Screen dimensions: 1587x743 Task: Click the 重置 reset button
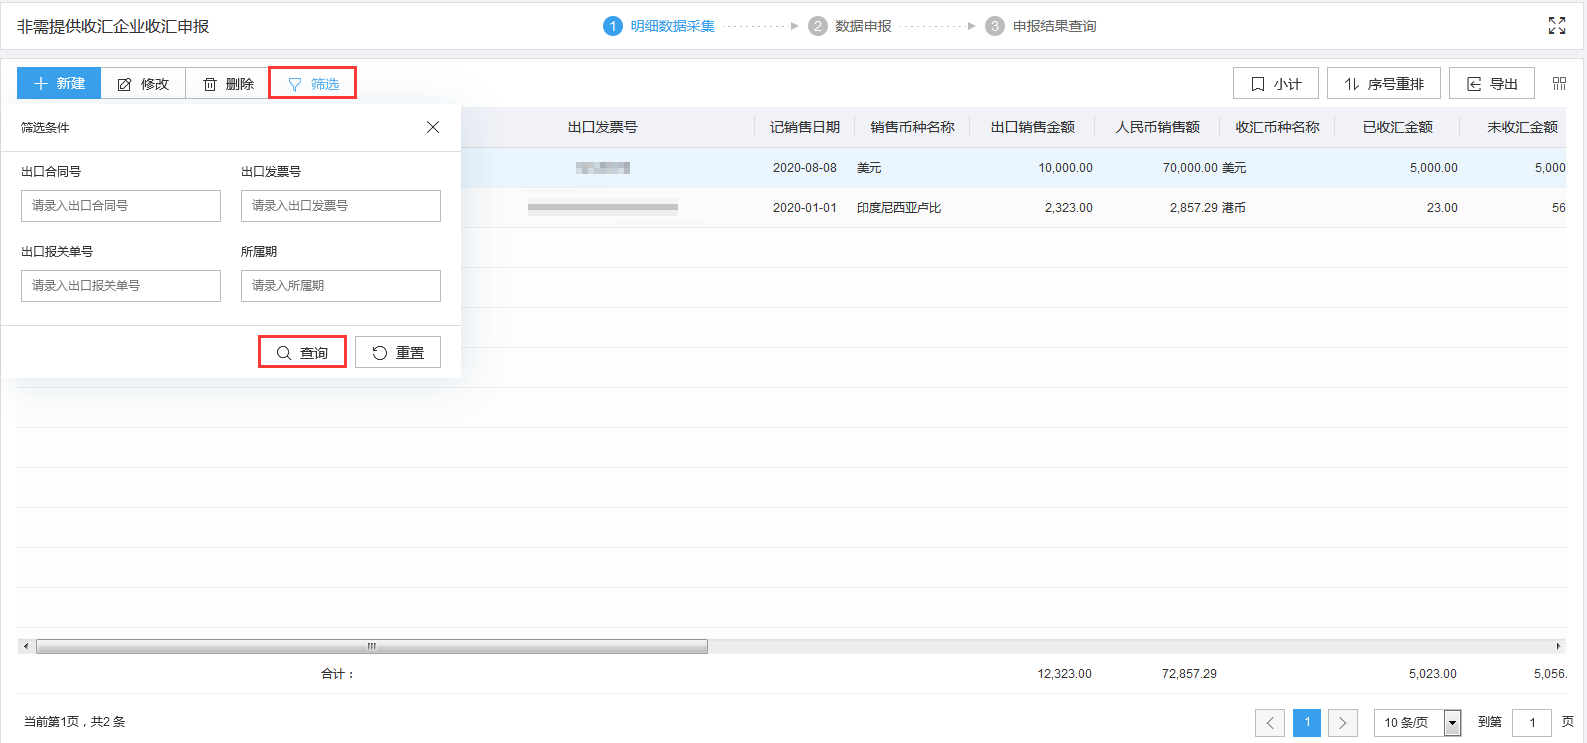(398, 352)
